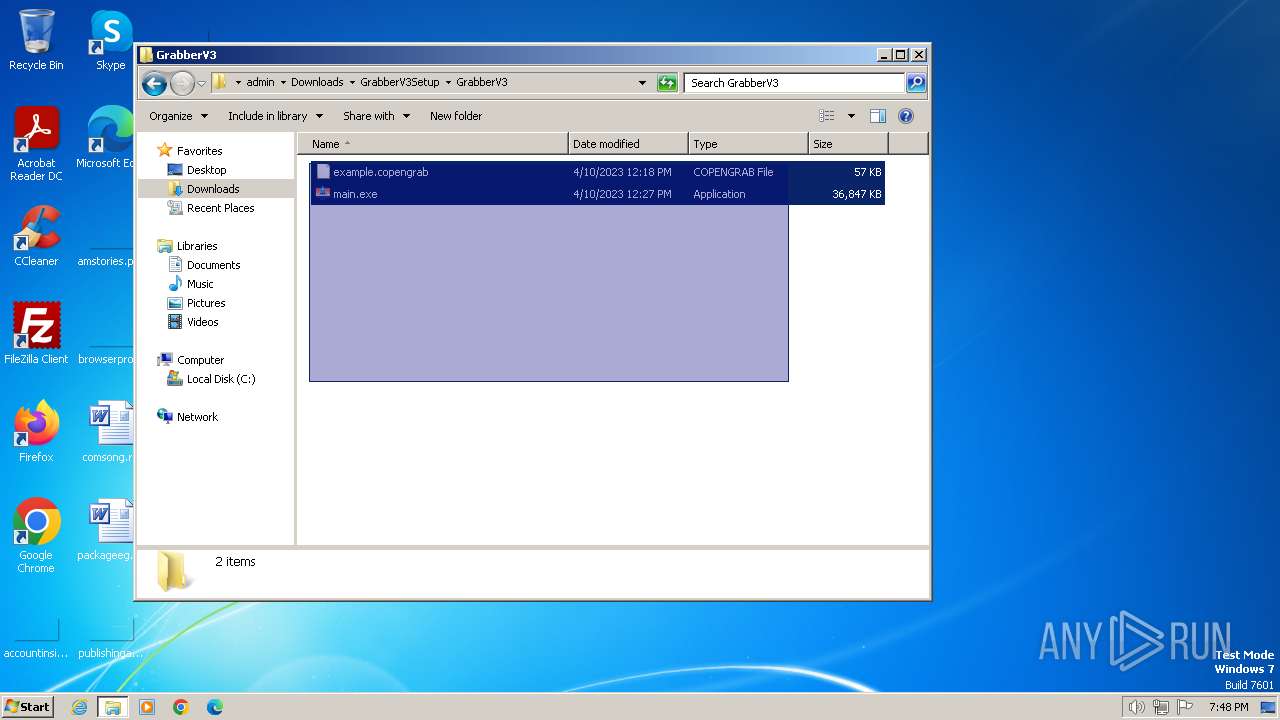Open Microsoft Edge from taskbar
1280x720 pixels.
point(215,707)
